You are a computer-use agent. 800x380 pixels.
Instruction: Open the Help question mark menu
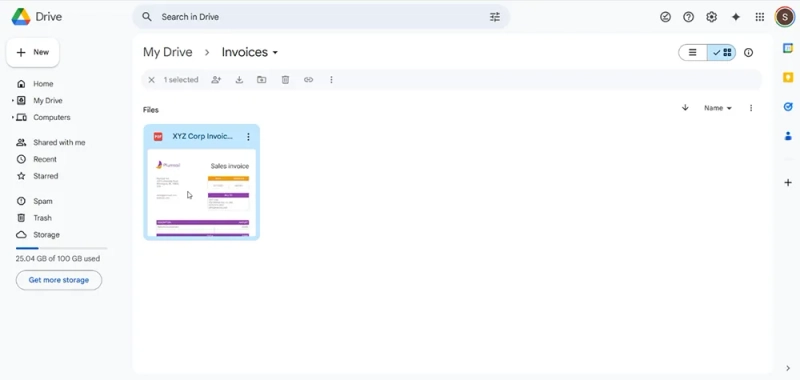[688, 17]
